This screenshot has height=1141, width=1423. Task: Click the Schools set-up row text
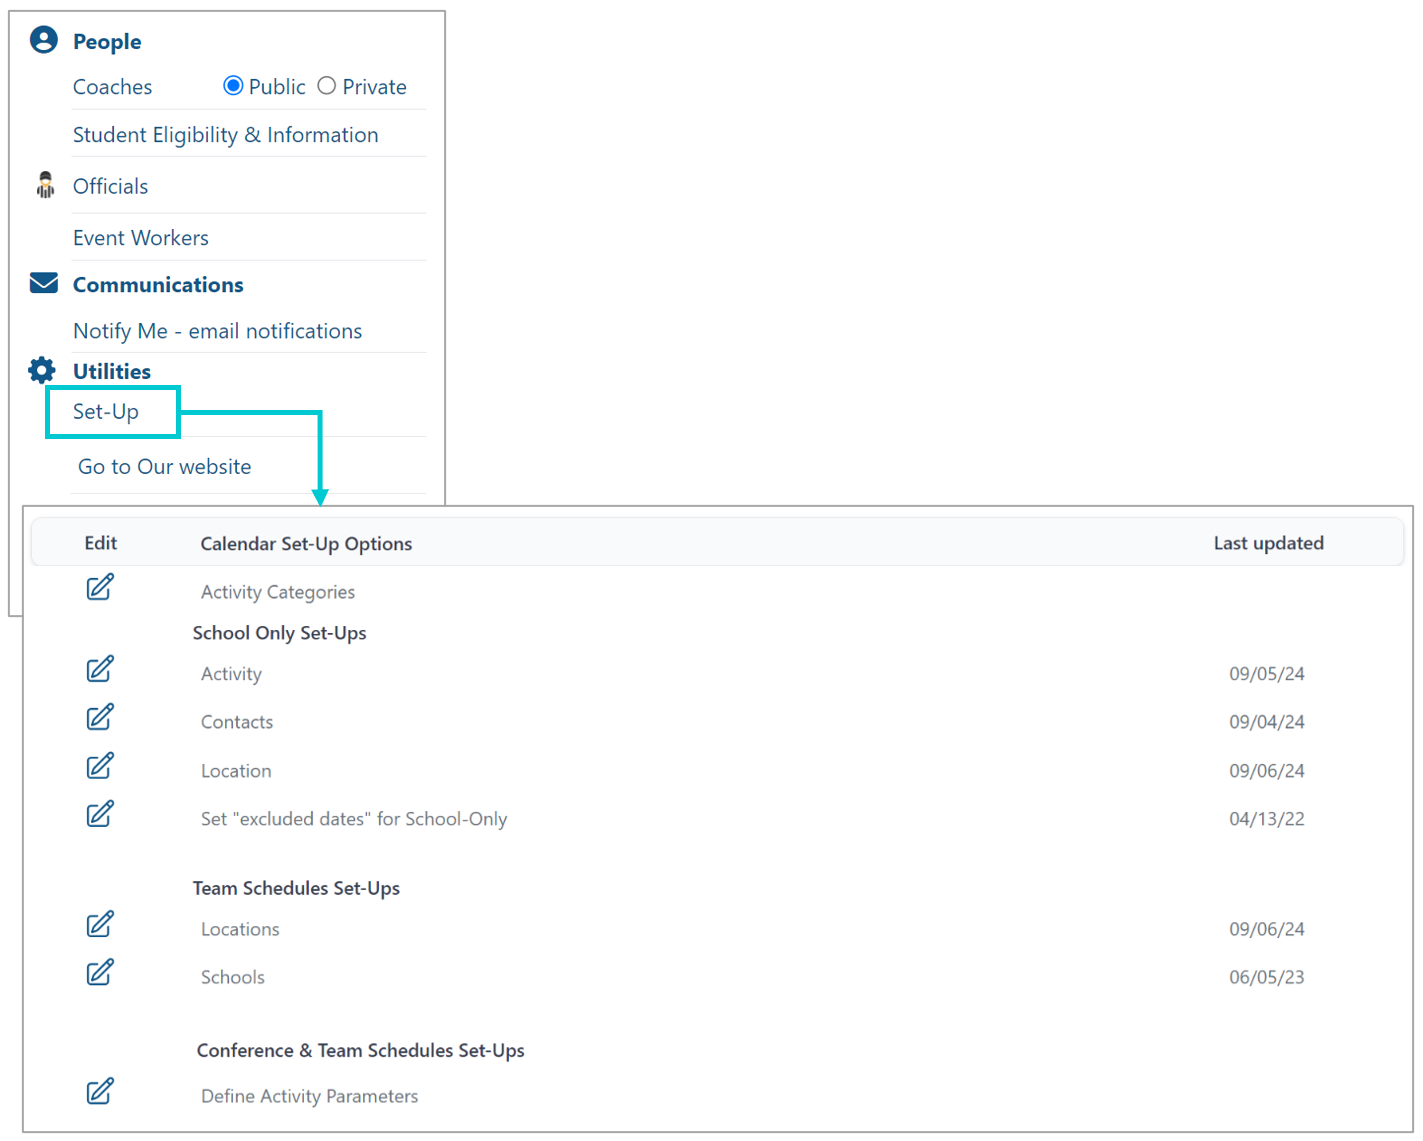click(233, 977)
